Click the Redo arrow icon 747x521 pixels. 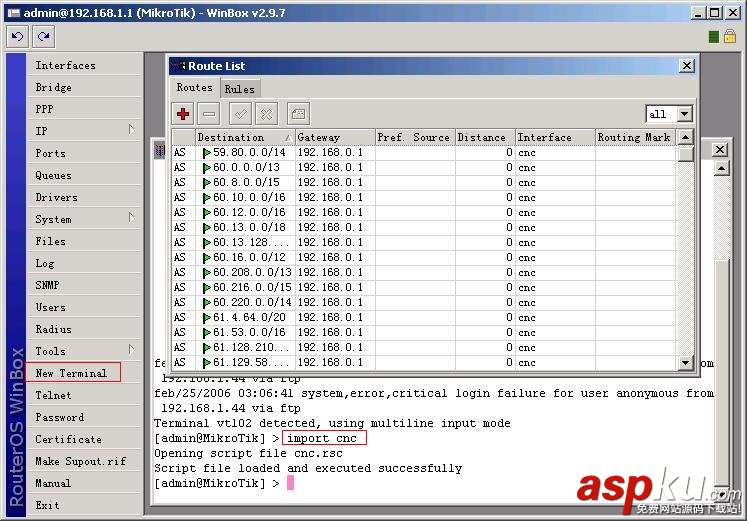[x=43, y=37]
